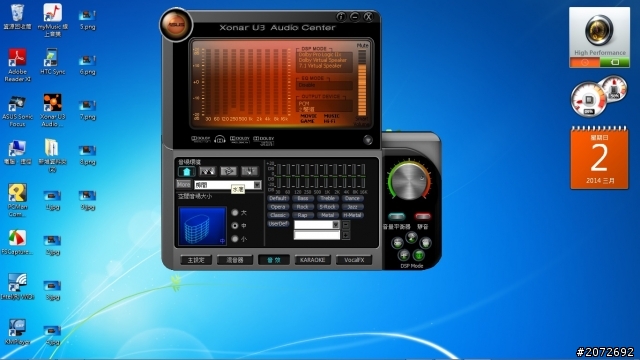
Task: Toggle the High Performance power plan gadget
Action: 599,37
